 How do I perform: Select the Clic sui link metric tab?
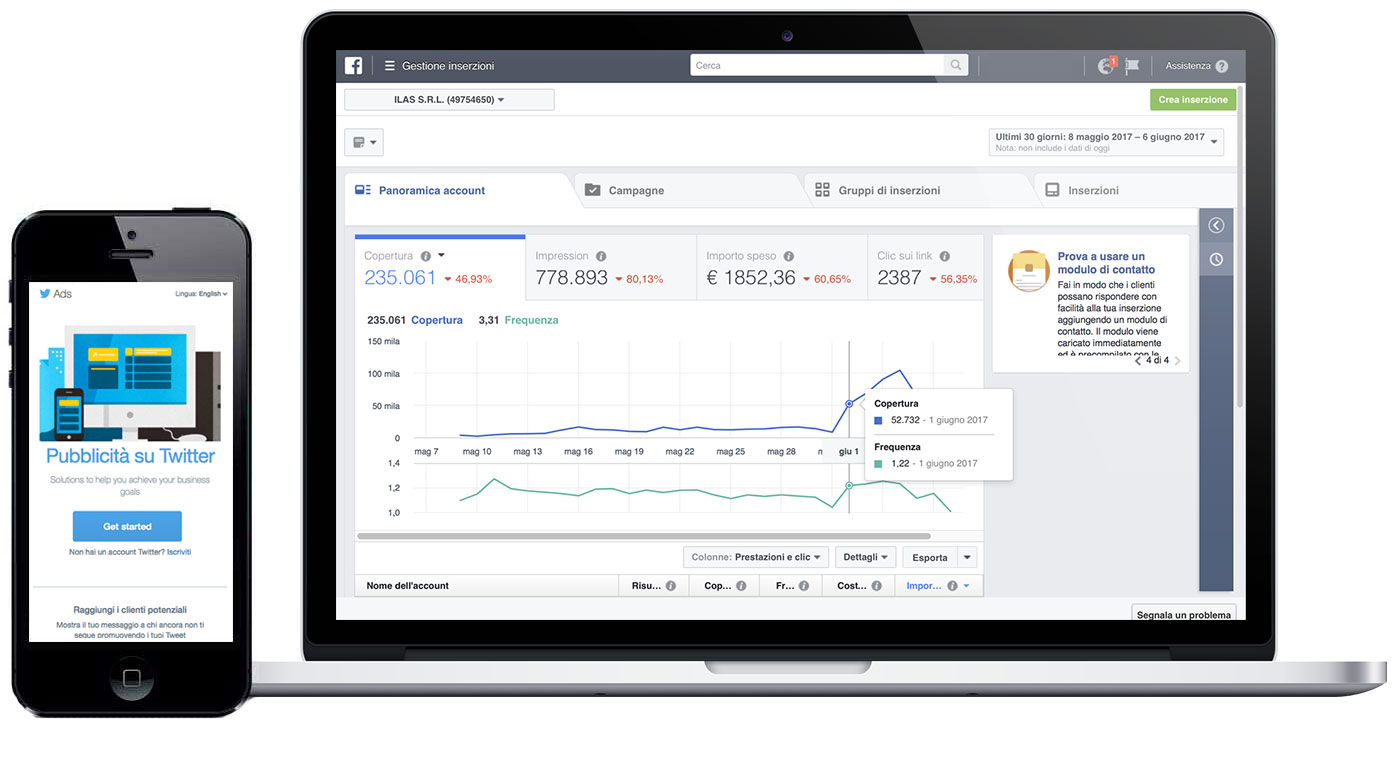926,268
